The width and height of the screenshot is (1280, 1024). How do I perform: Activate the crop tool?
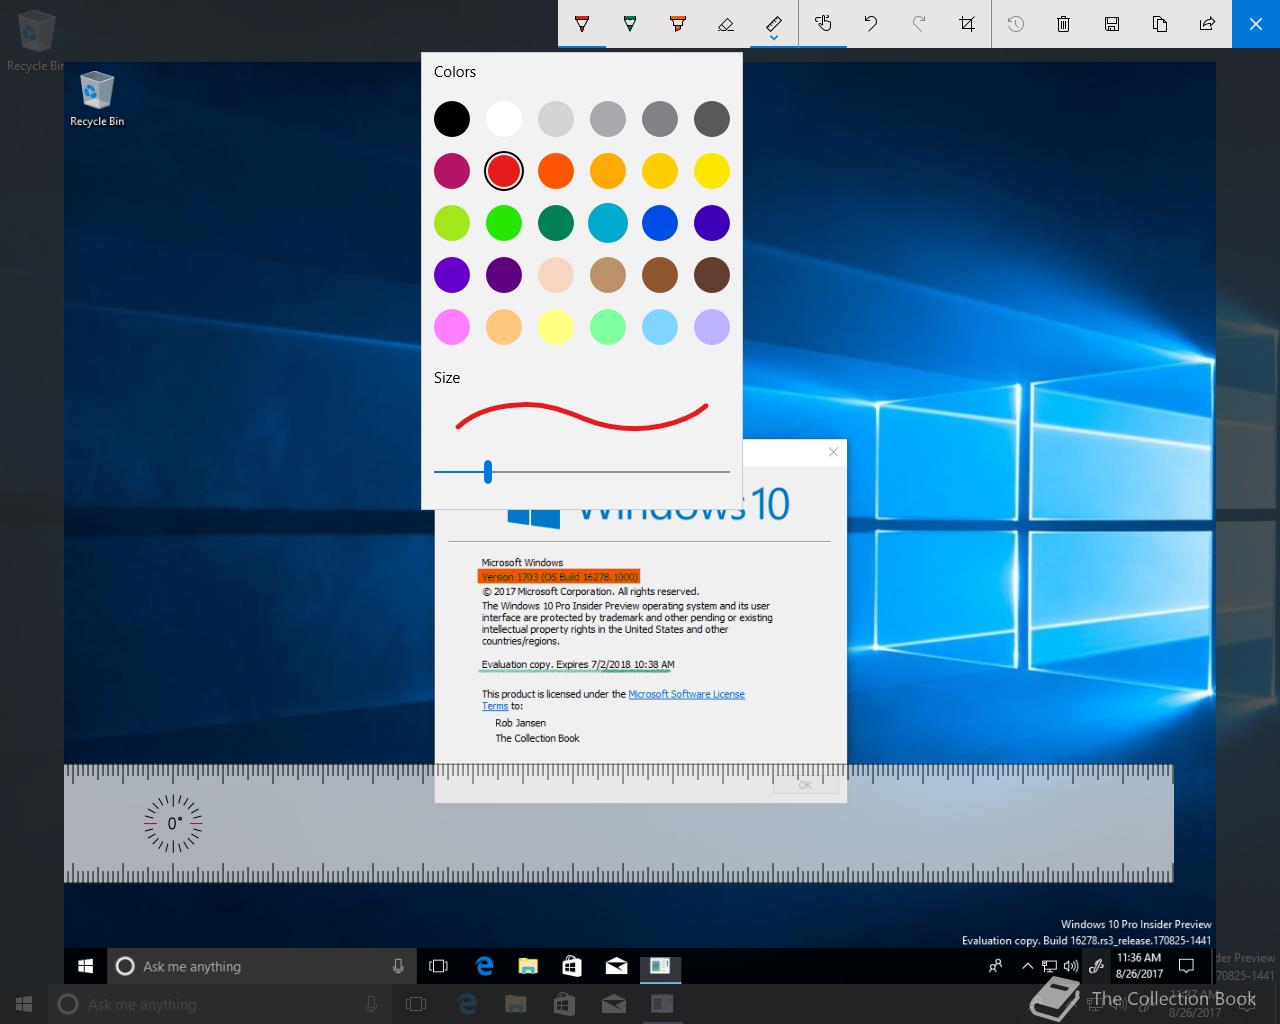[x=967, y=24]
